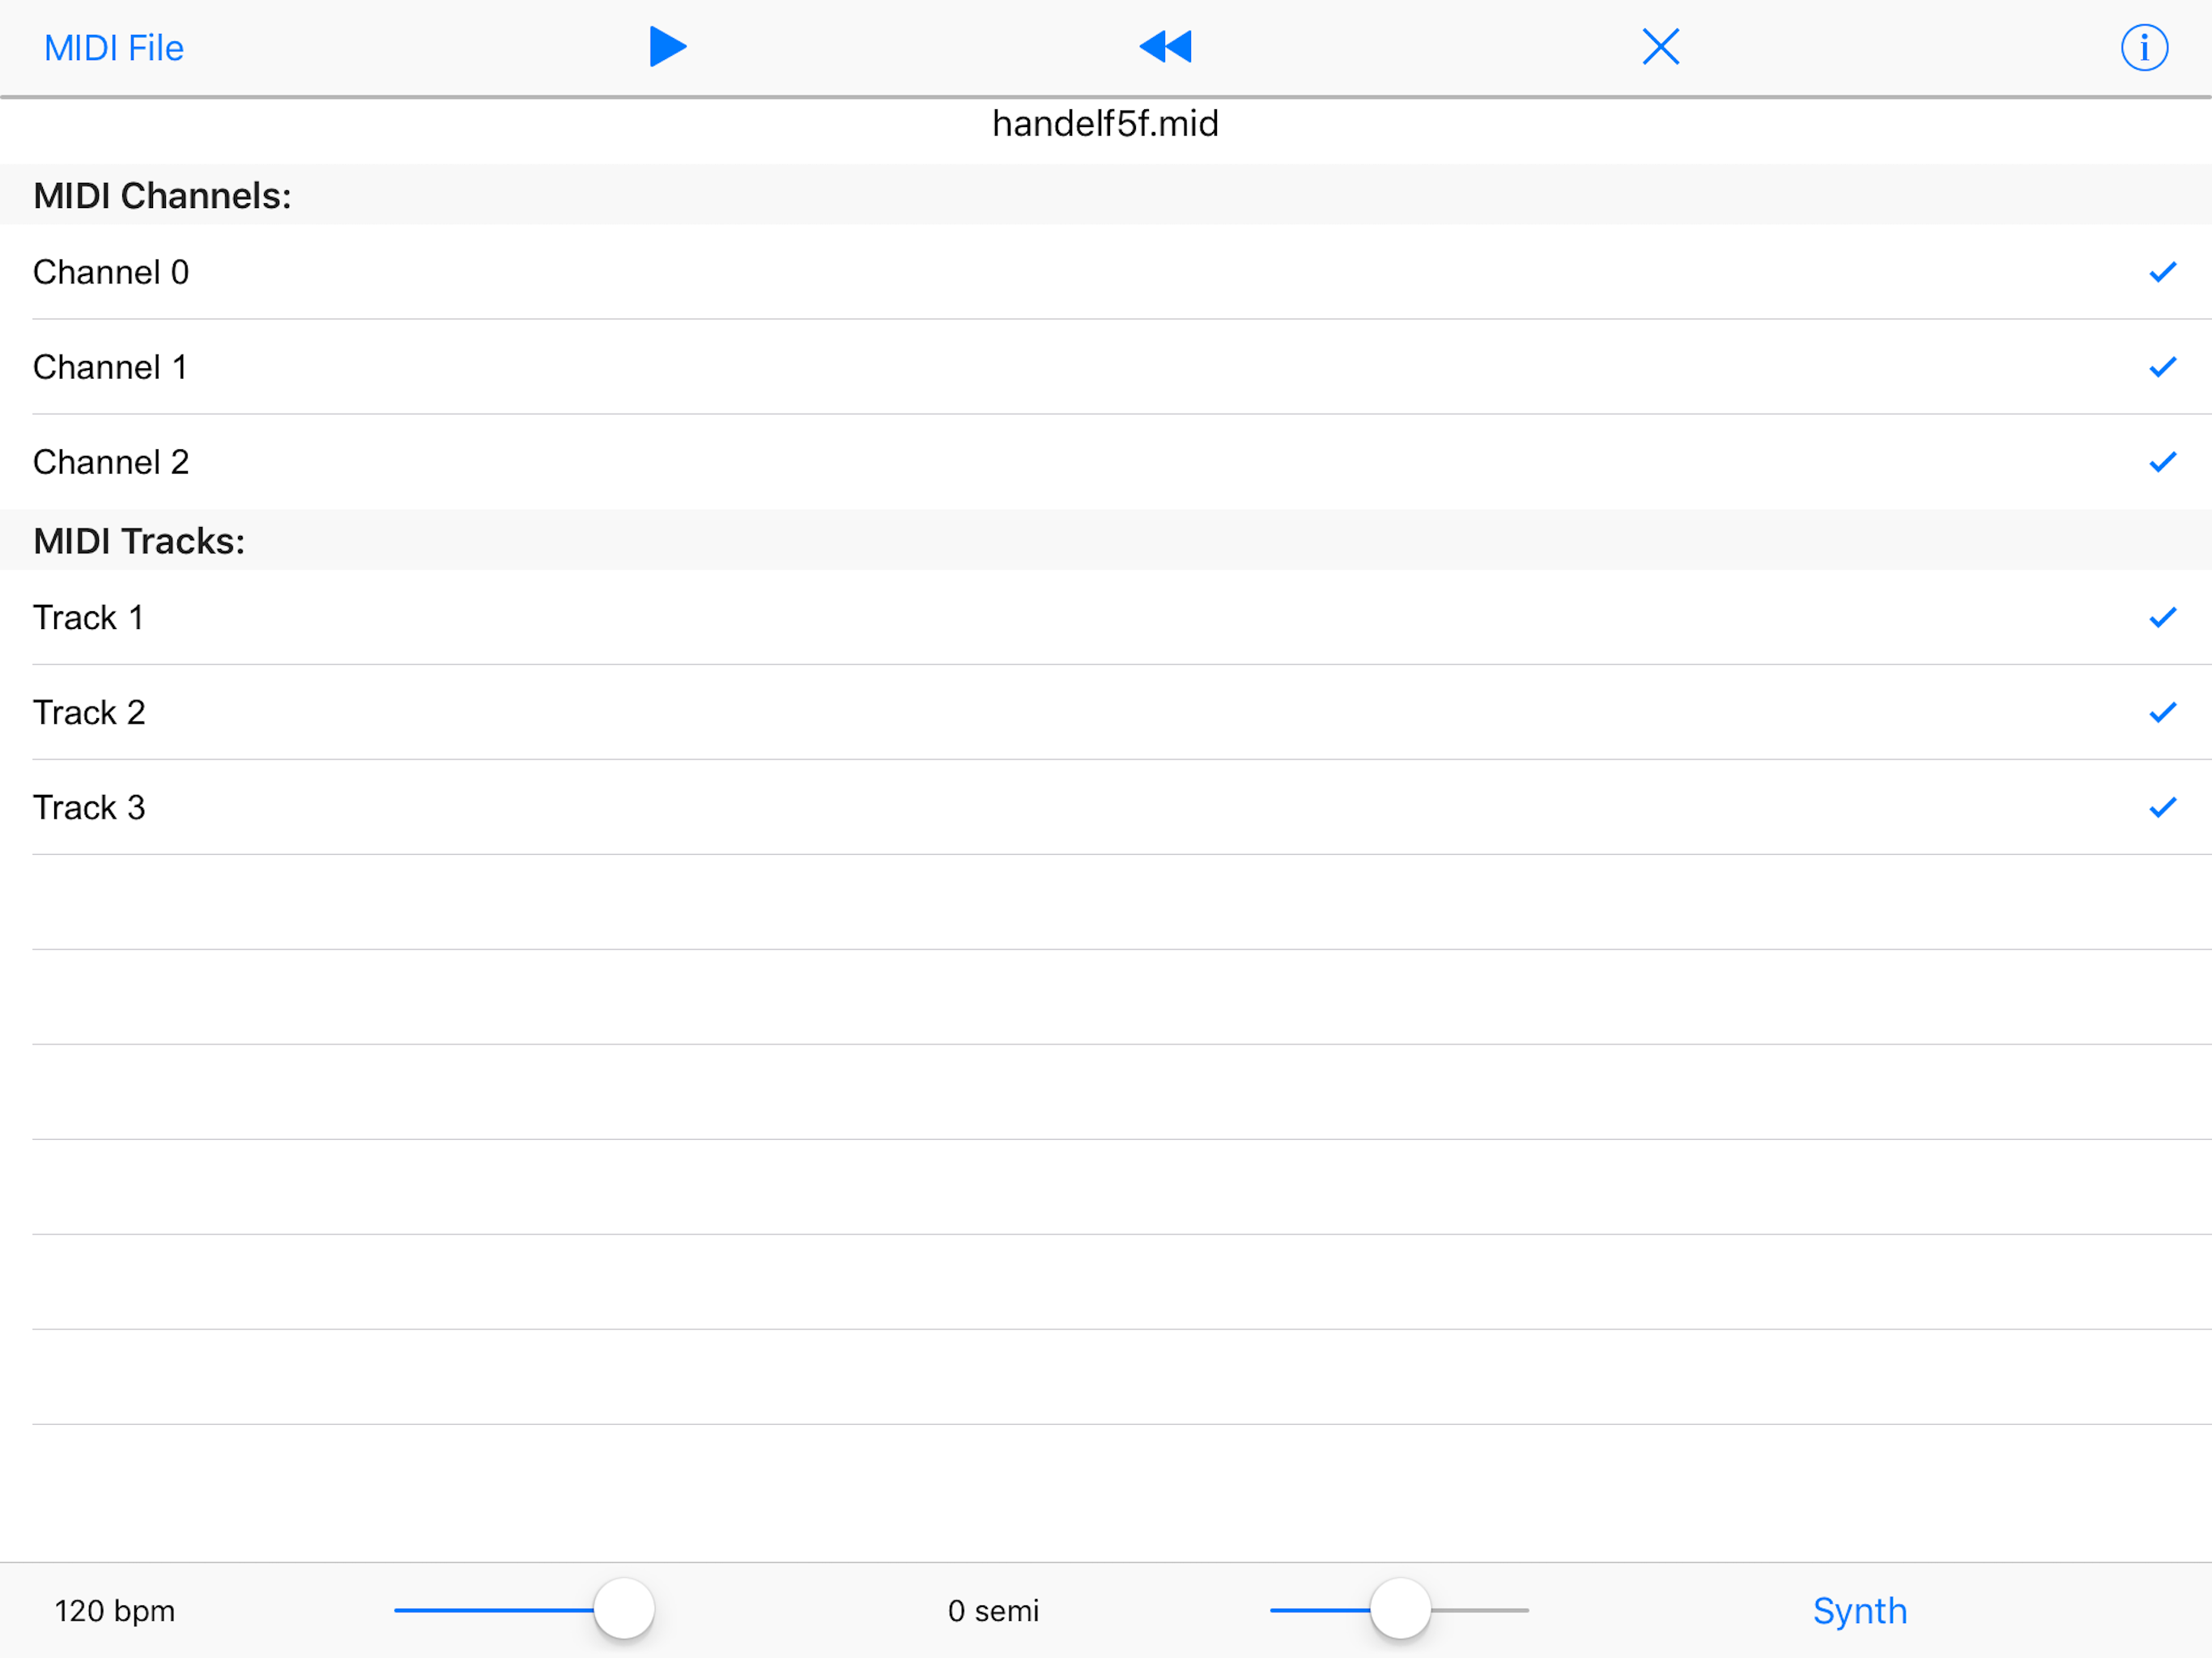Screen dimensions: 2212x1658
Task: Select the Track 3 row label
Action: [89, 807]
